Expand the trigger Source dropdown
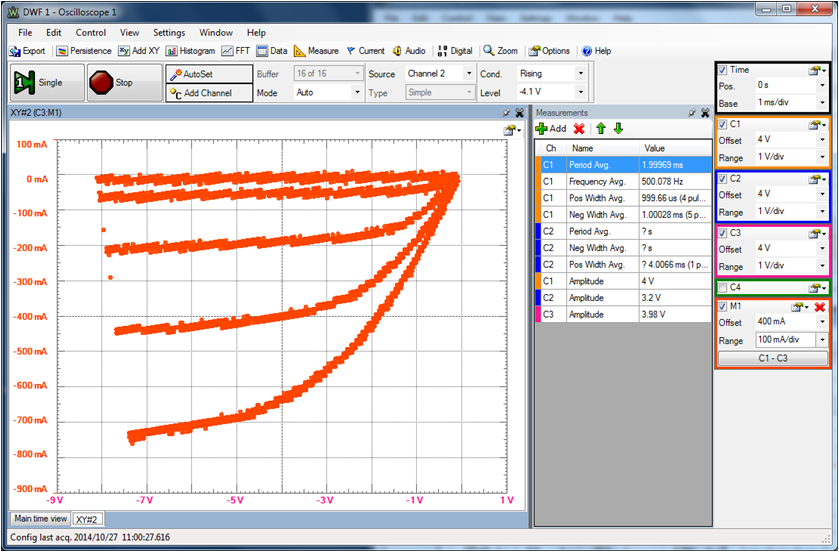Image resolution: width=839 pixels, height=552 pixels. pyautogui.click(x=467, y=74)
